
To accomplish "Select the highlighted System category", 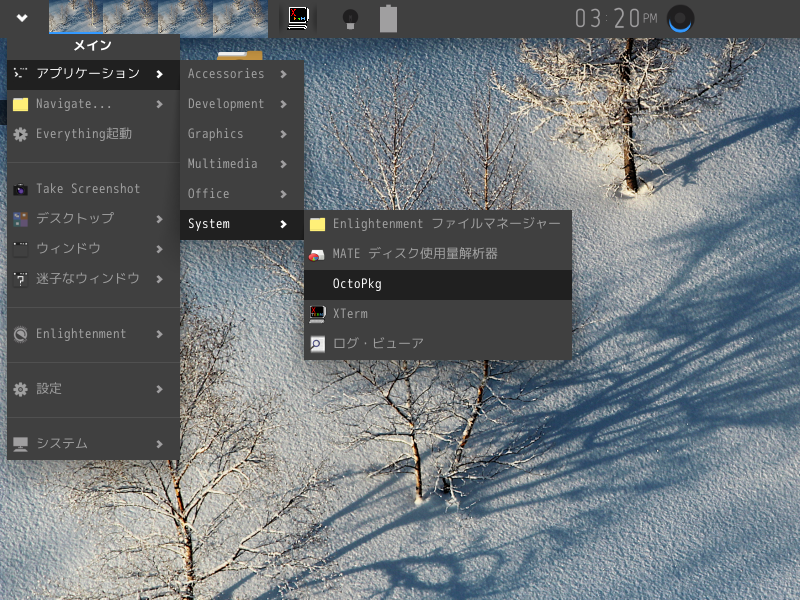I will [x=242, y=224].
